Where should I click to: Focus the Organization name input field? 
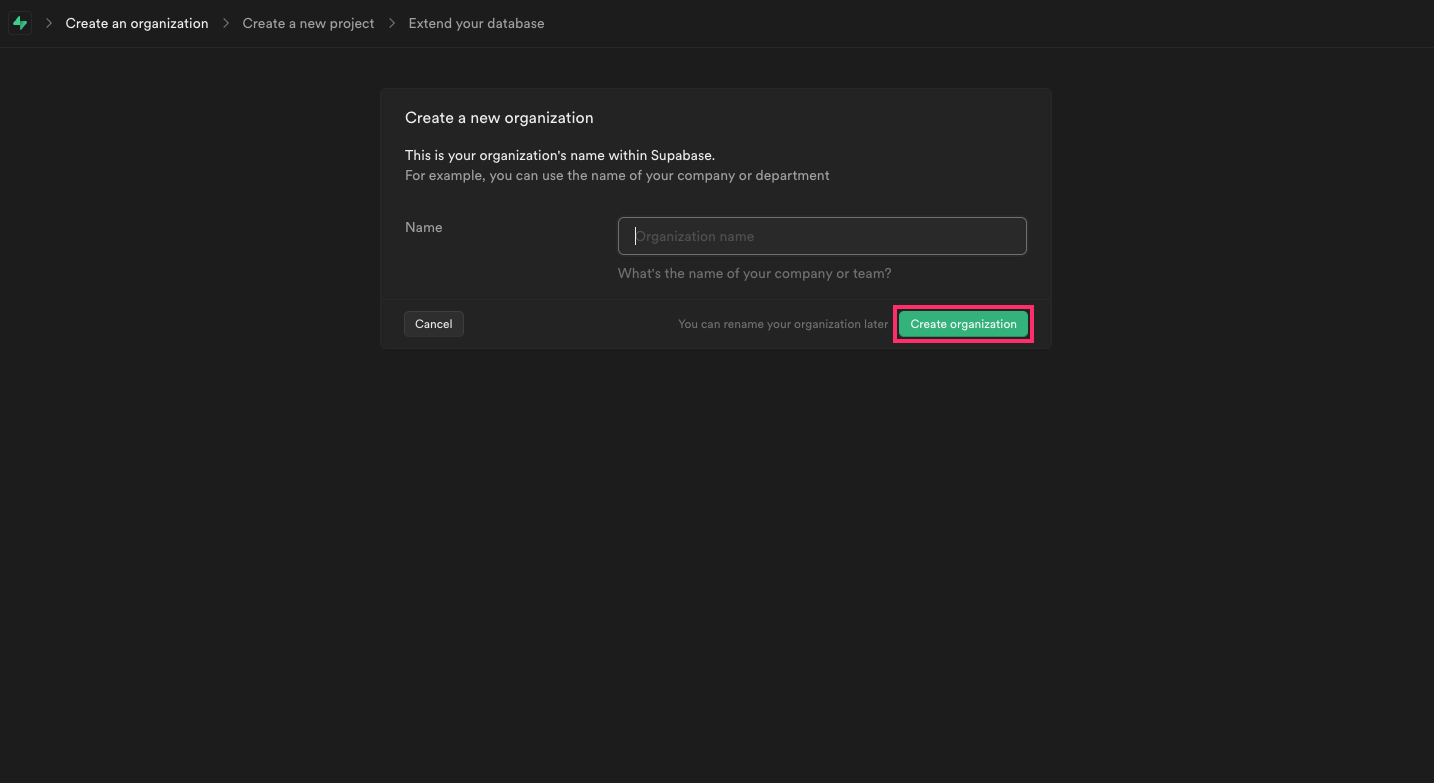[822, 236]
